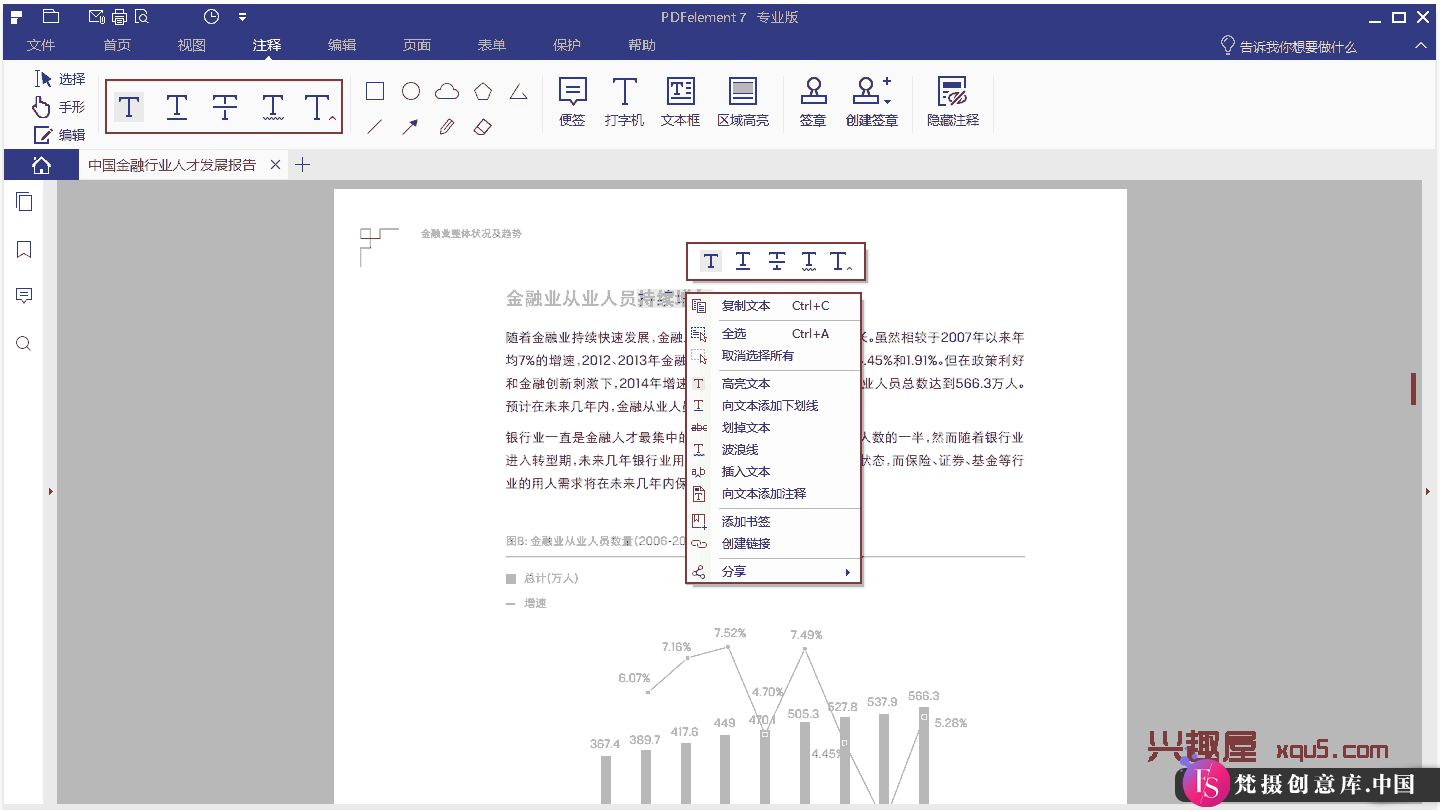Switch to 选择 select mode
Image resolution: width=1440 pixels, height=810 pixels.
click(60, 79)
